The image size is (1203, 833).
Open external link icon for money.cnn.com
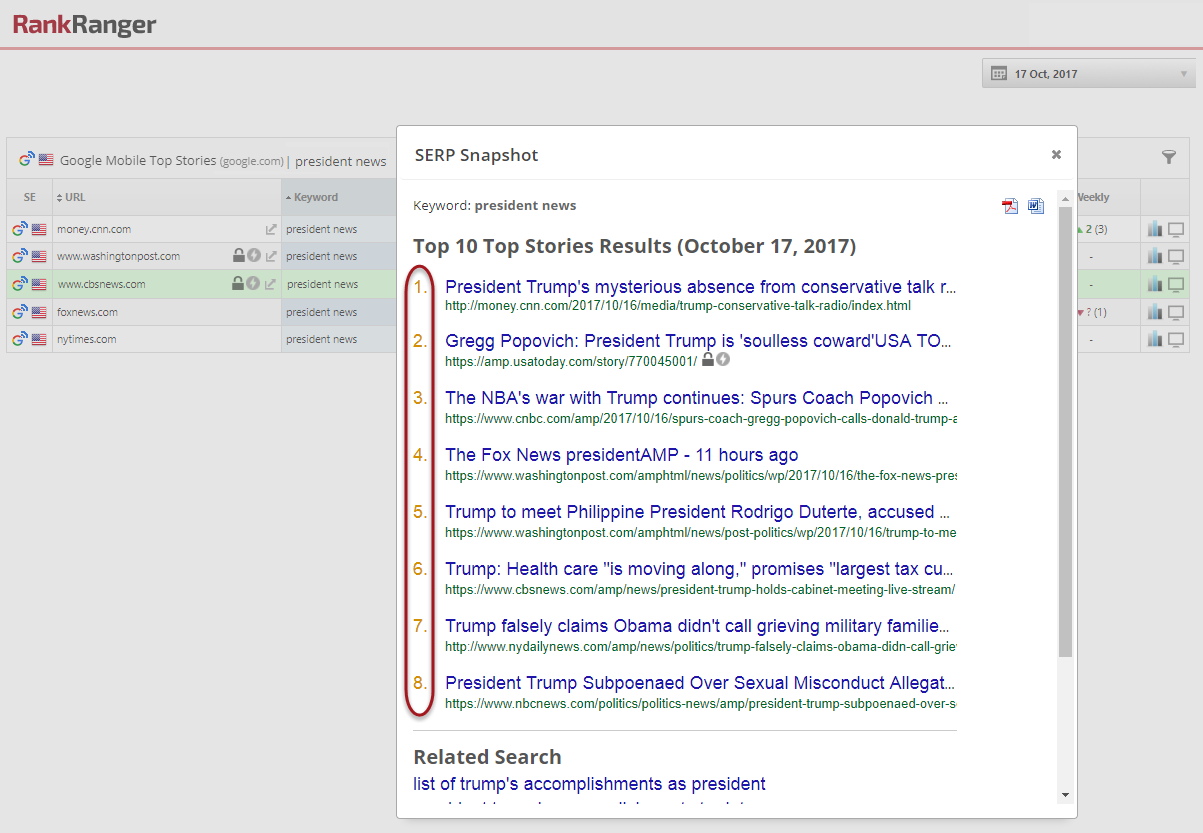click(270, 229)
